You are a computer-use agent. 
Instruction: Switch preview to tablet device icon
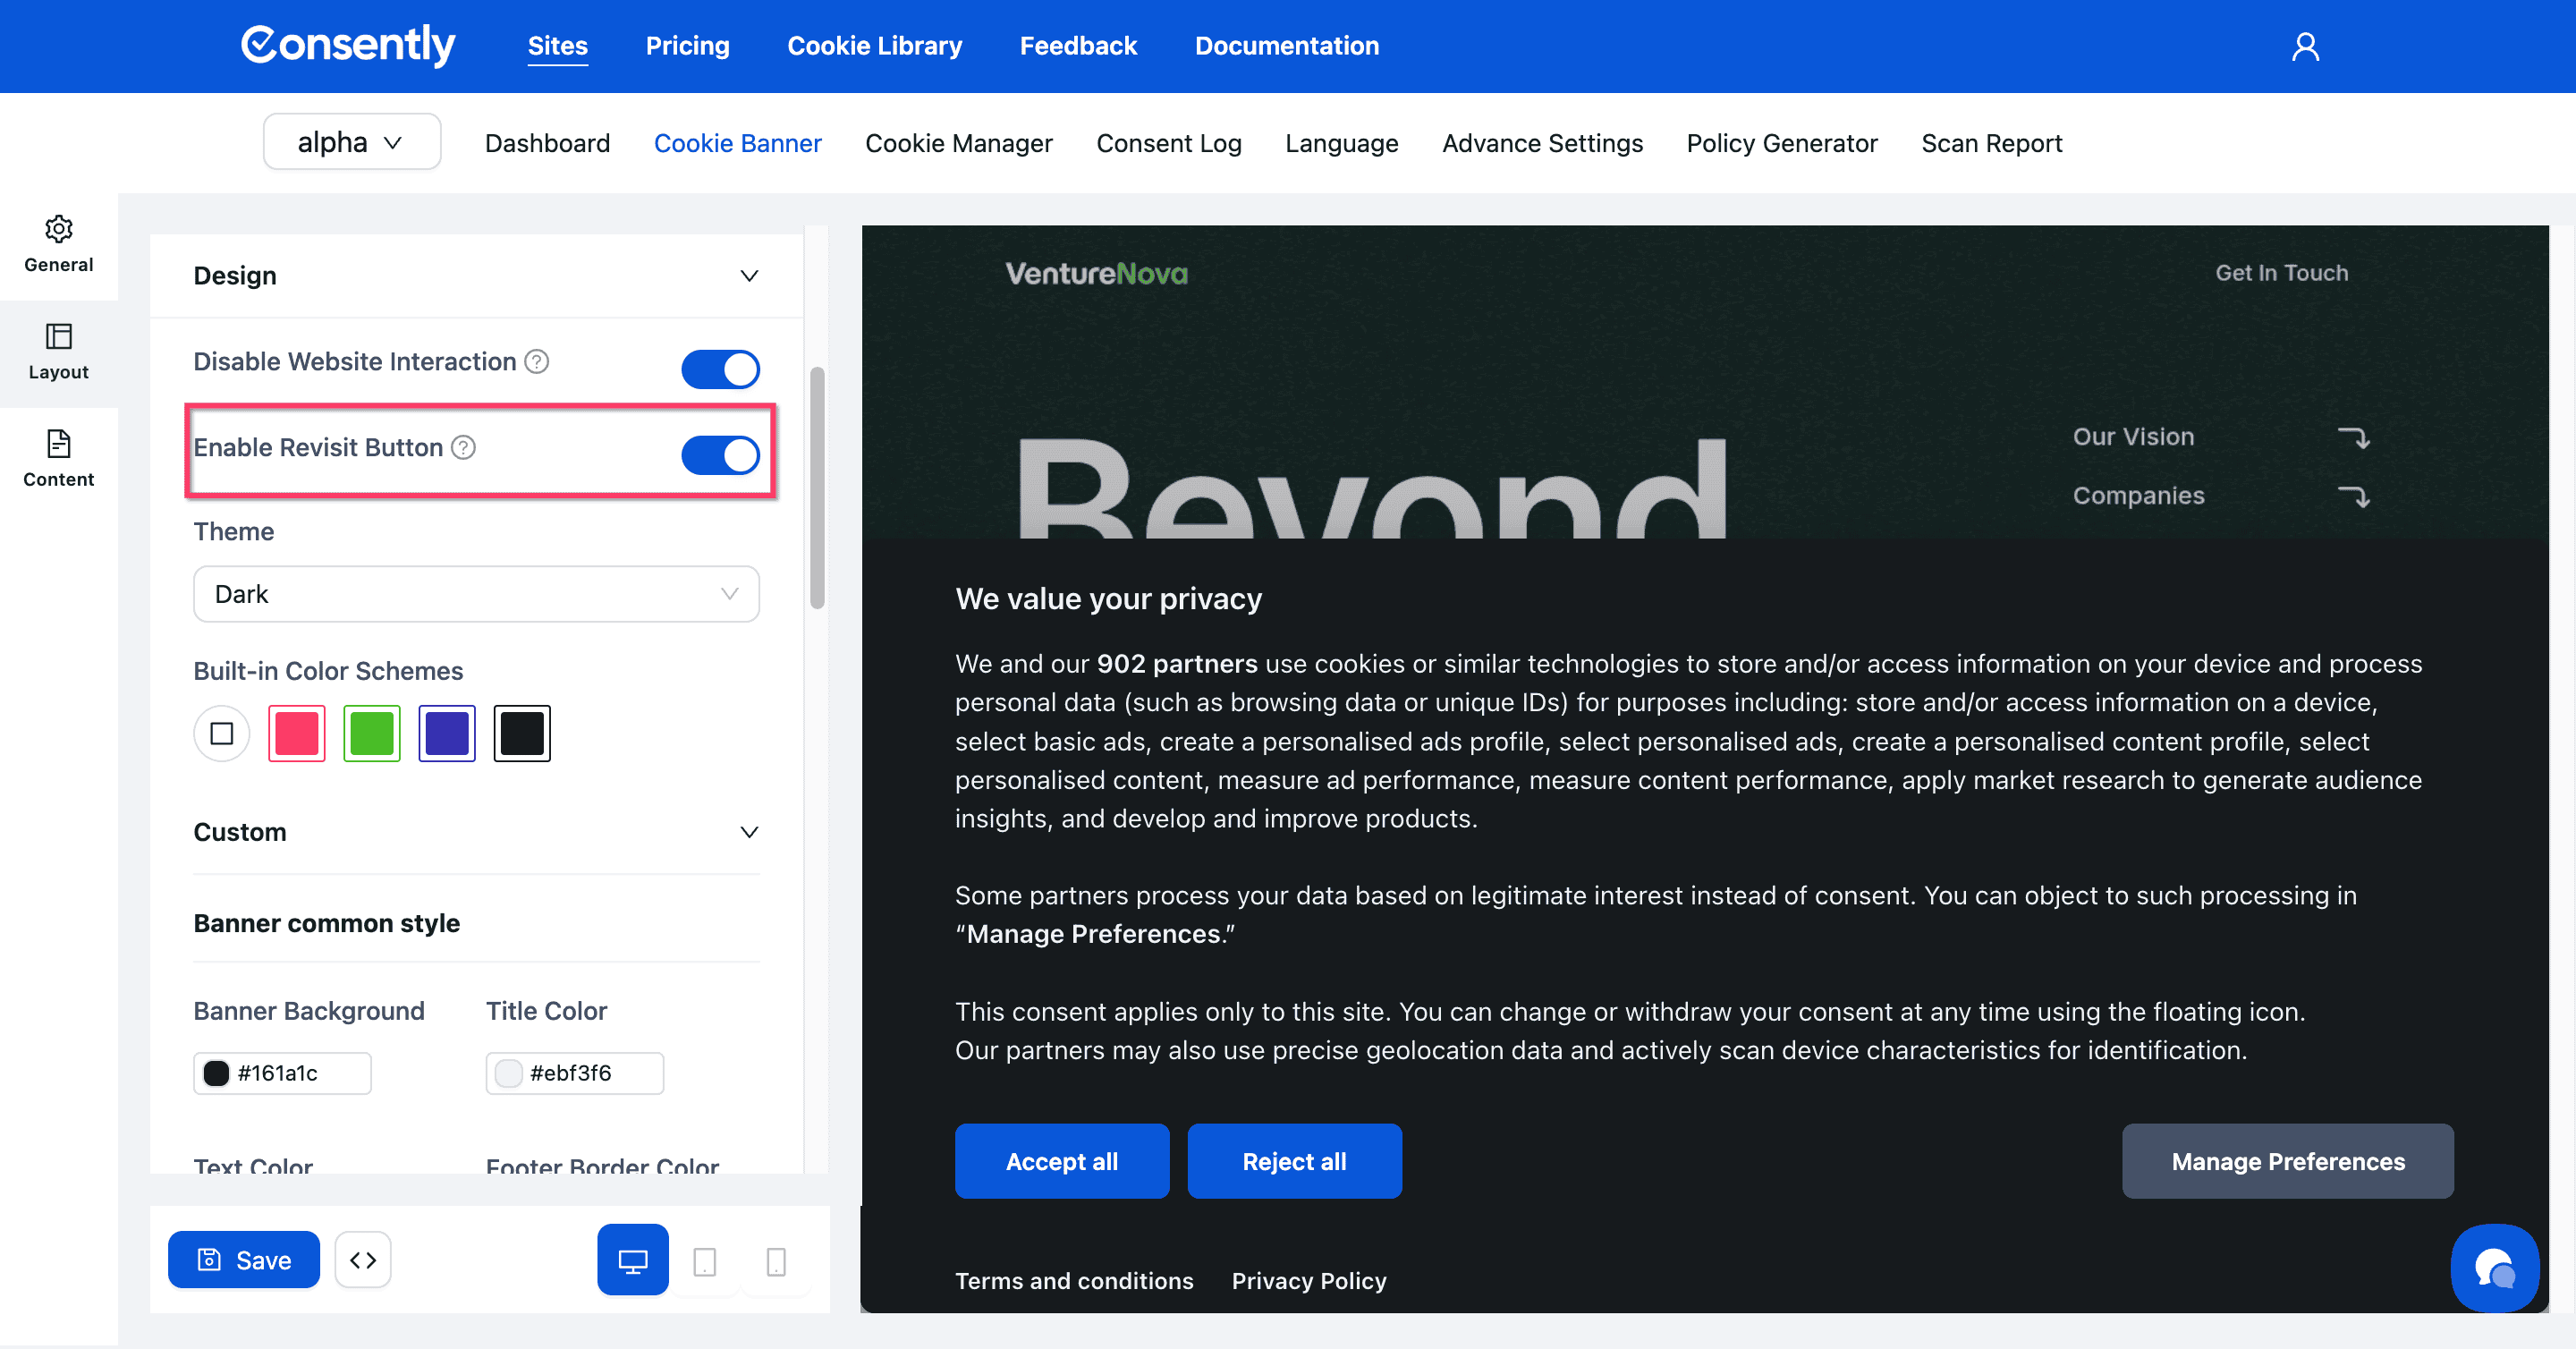704,1260
